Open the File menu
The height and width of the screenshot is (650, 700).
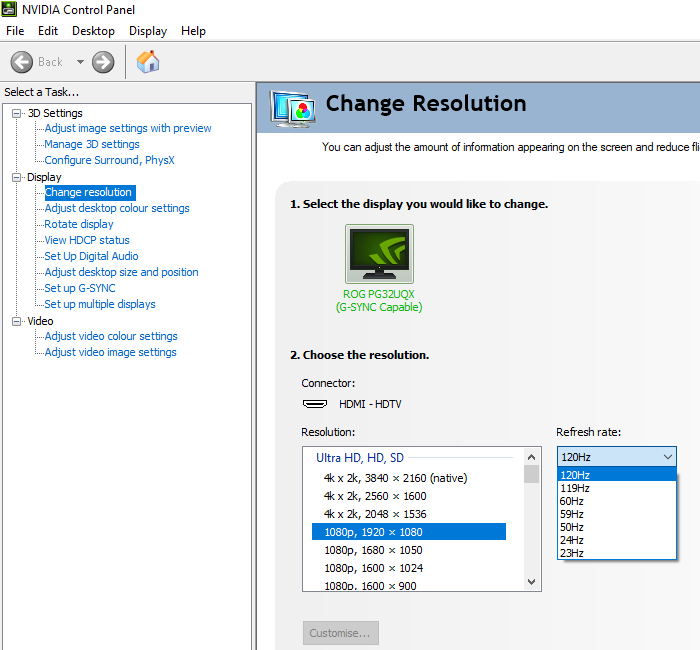[x=15, y=31]
